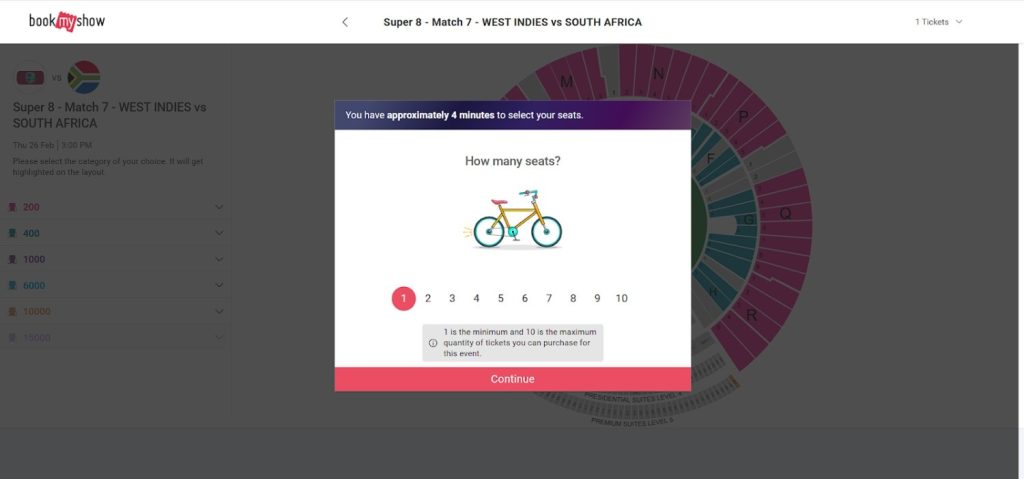Select 1 seat quantity
Image resolution: width=1024 pixels, height=479 pixels.
(403, 298)
